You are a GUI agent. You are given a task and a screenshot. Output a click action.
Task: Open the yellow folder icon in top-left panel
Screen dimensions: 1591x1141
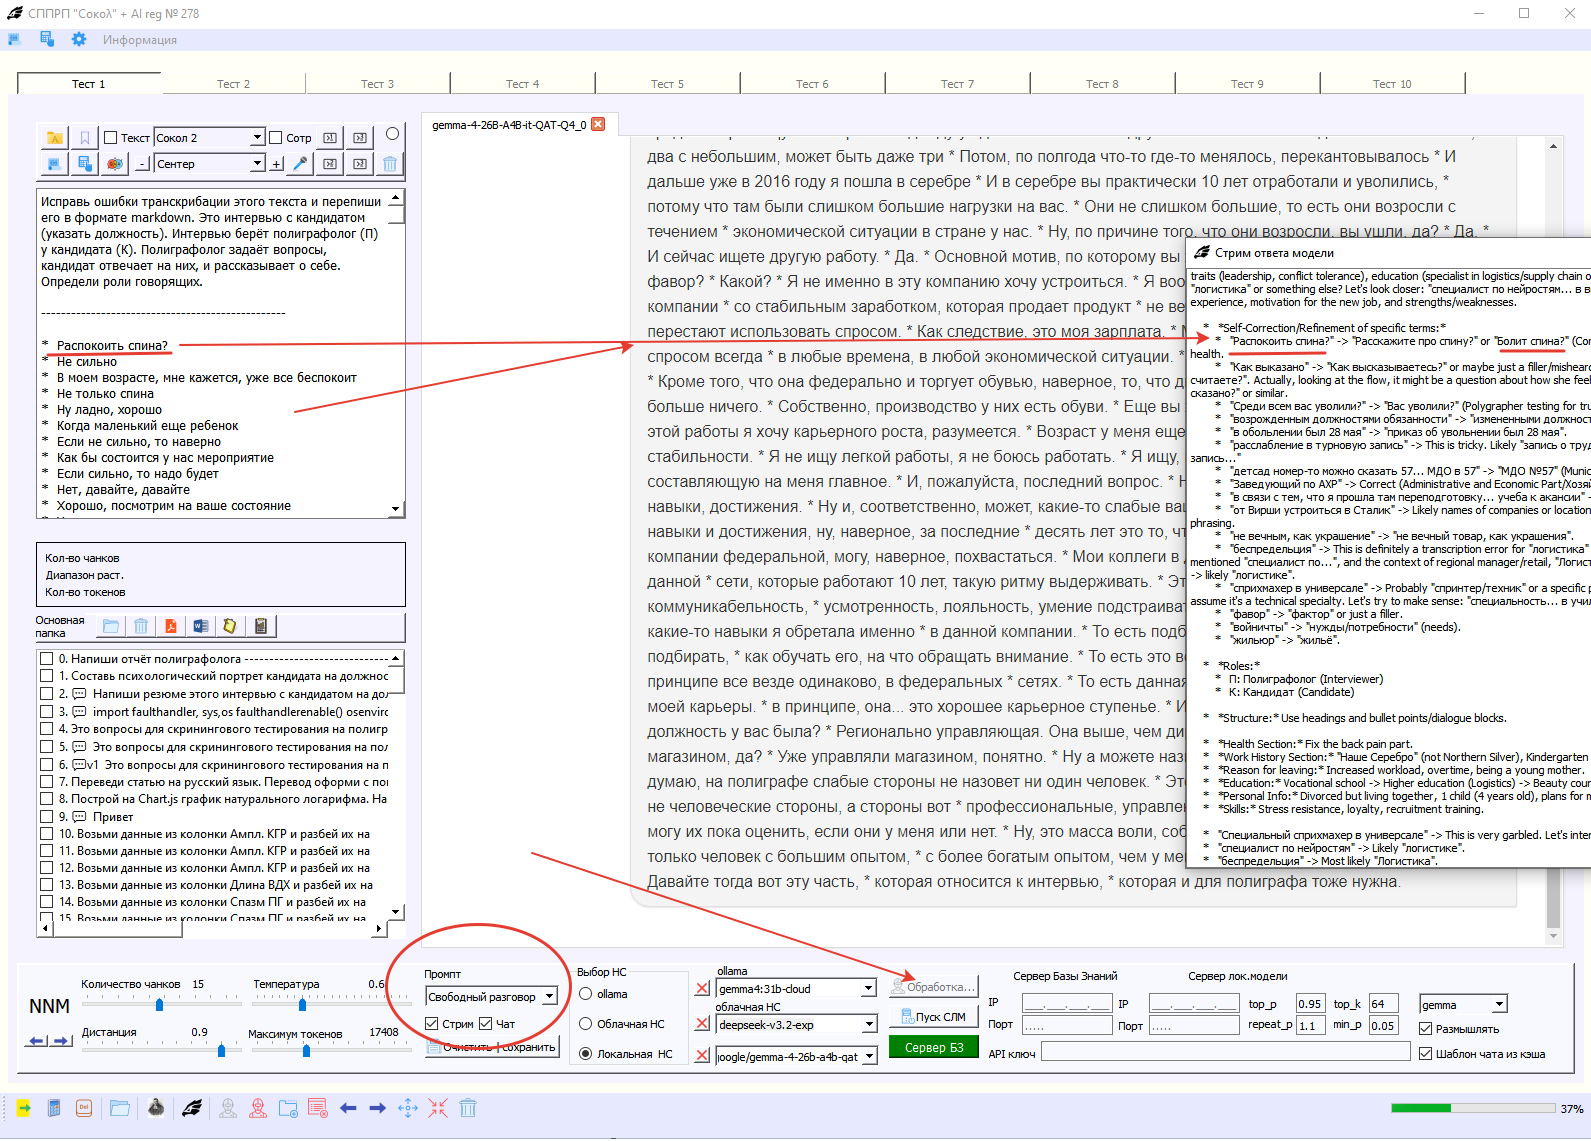(x=55, y=138)
